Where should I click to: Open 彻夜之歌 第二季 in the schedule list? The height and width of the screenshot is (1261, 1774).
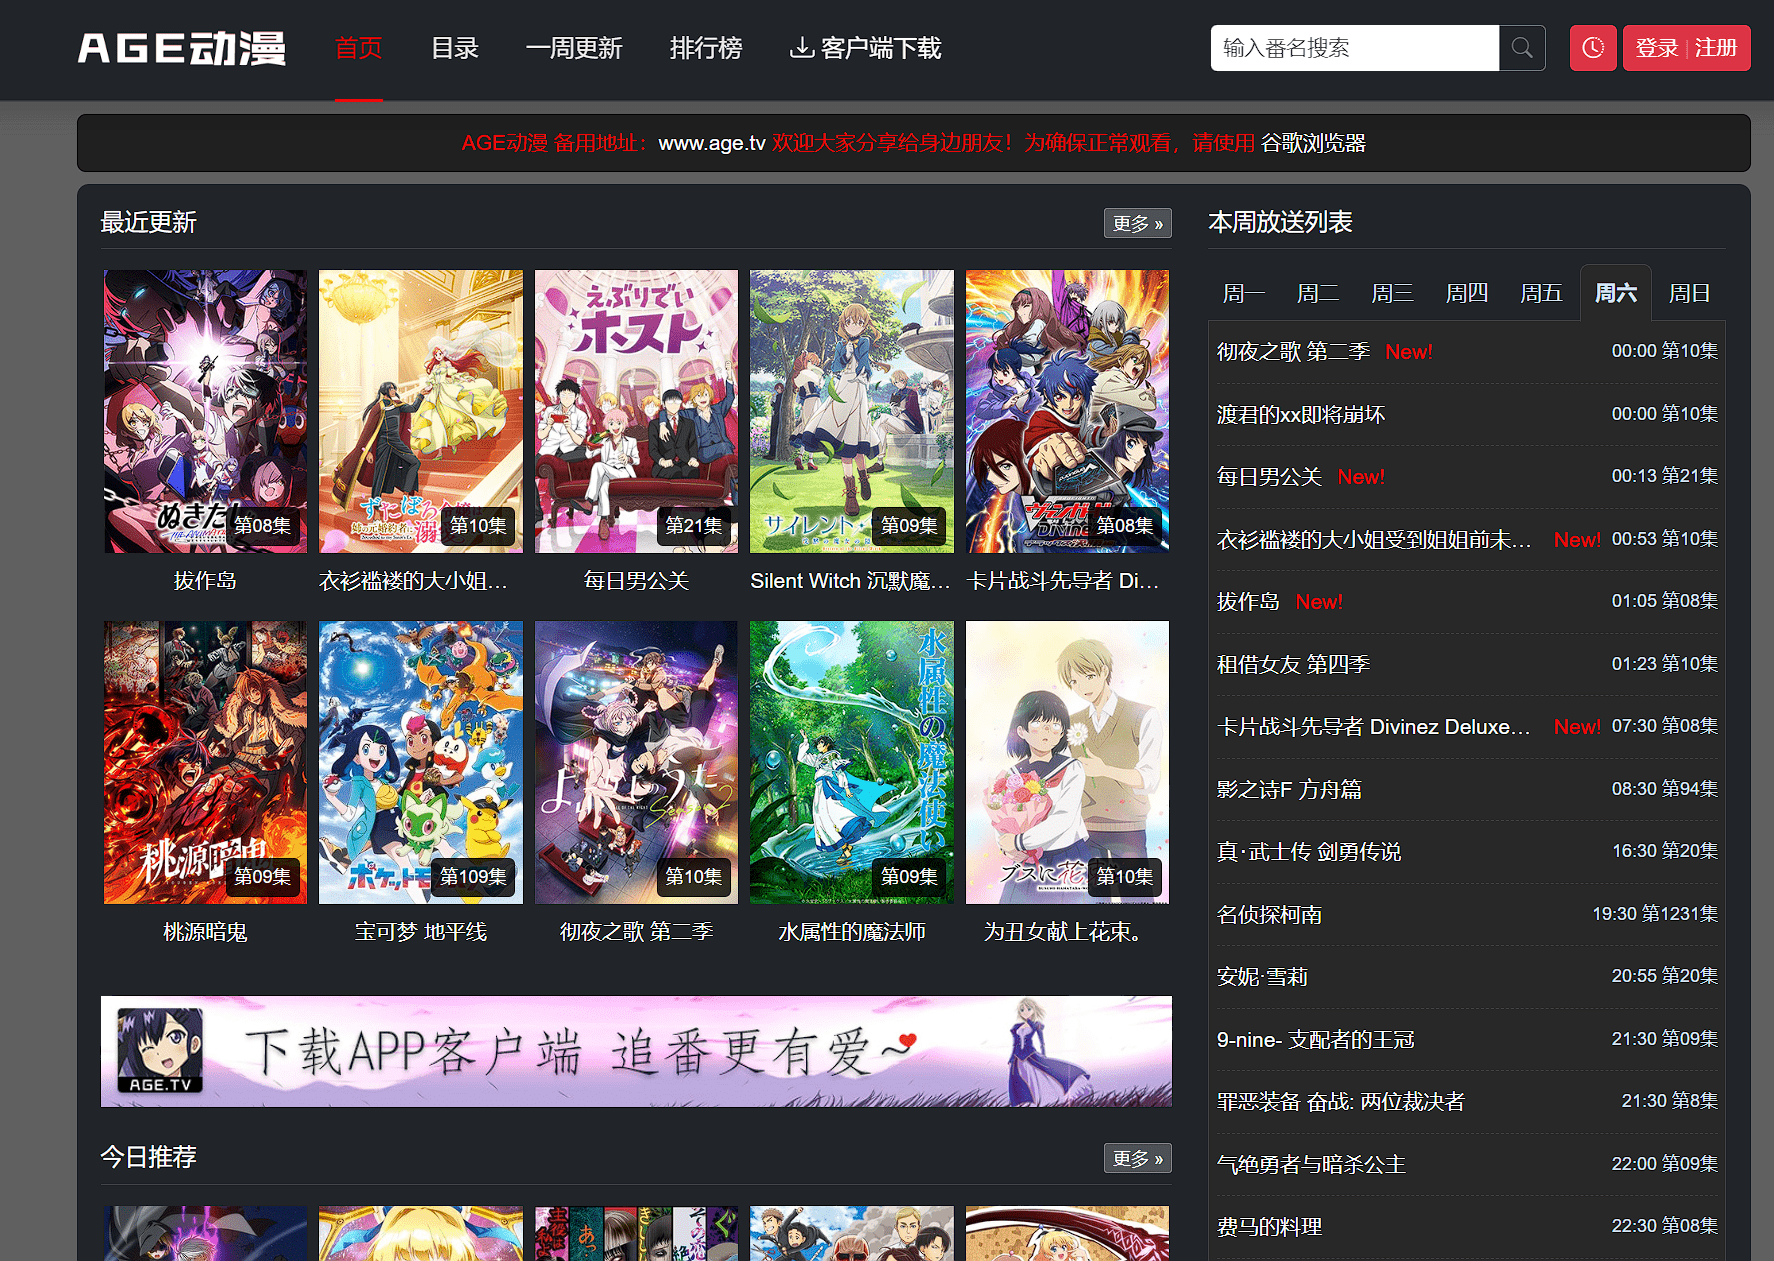(x=1293, y=352)
